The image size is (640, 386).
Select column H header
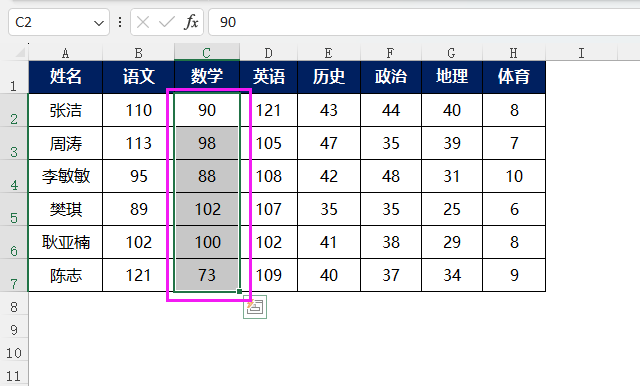514,53
